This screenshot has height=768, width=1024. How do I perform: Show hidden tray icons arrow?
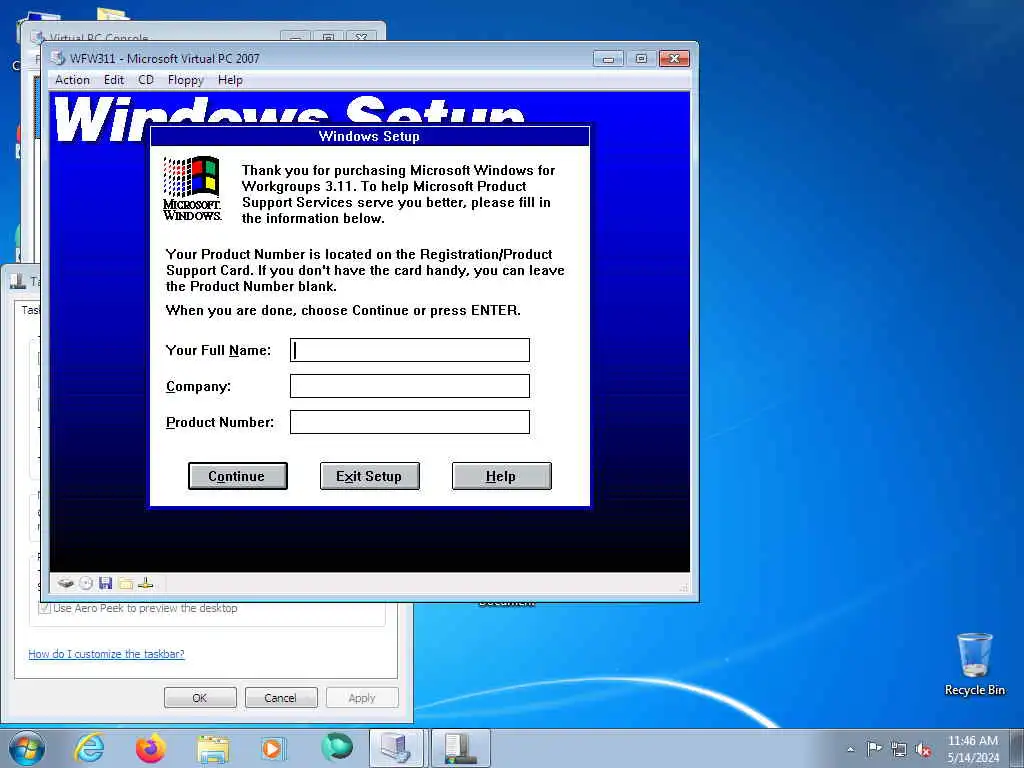850,749
